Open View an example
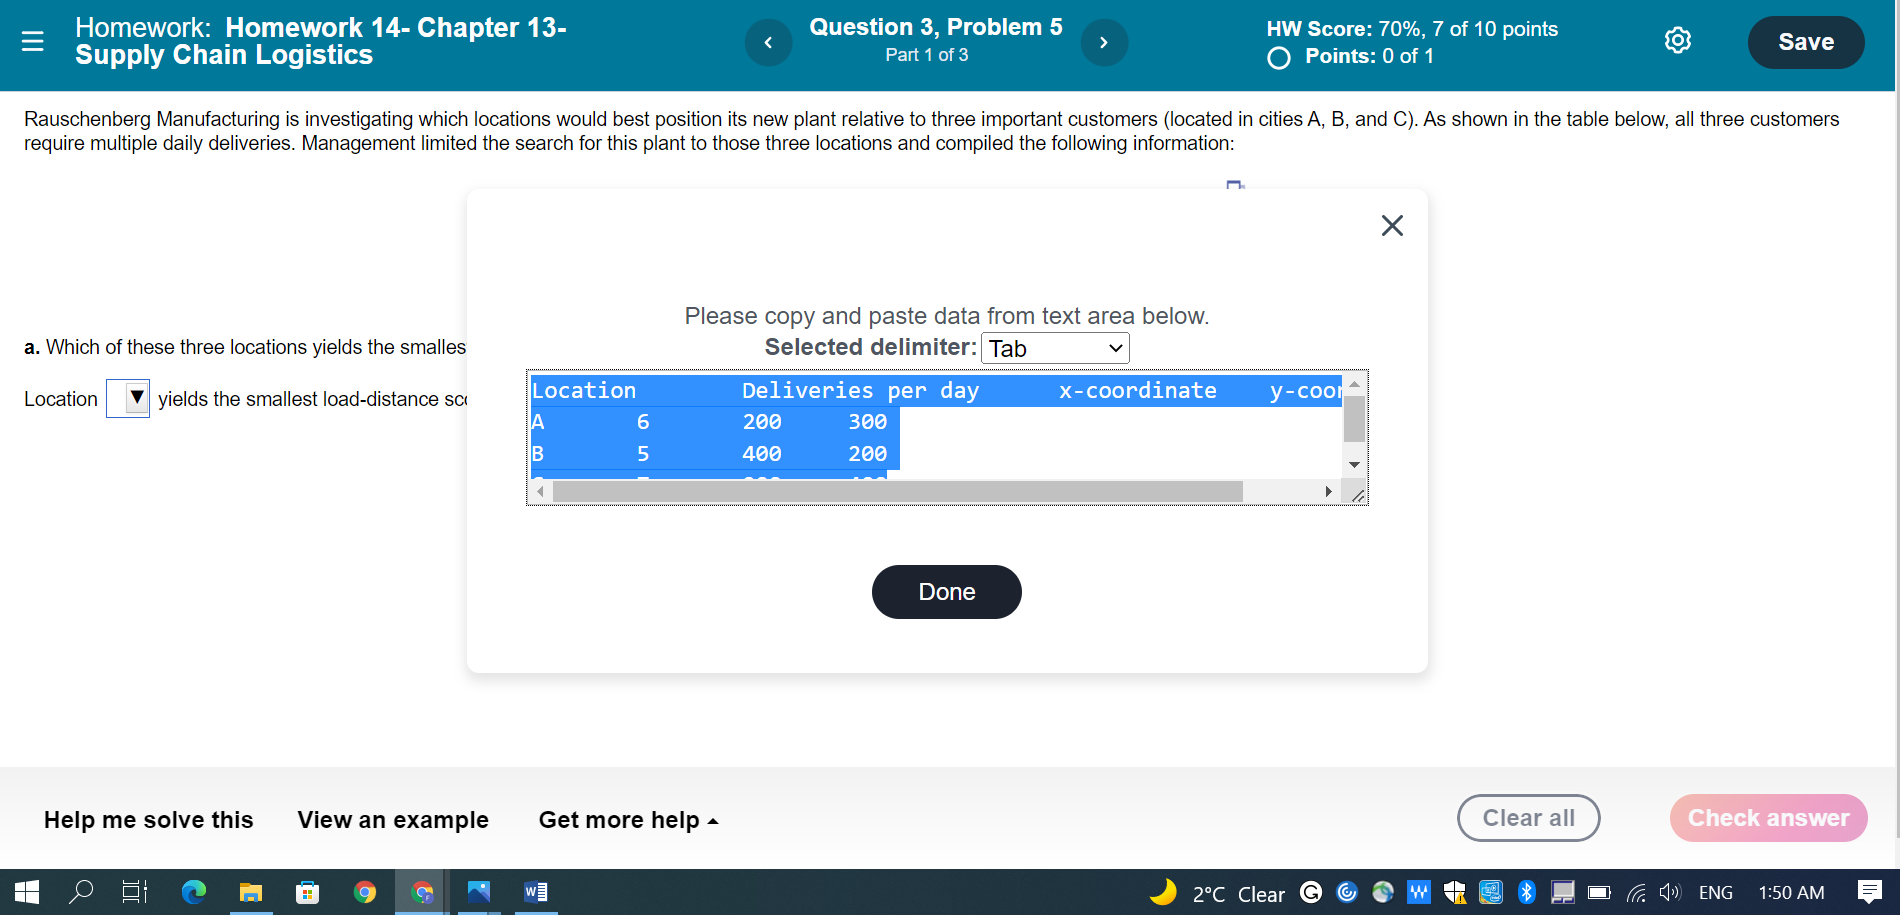 click(393, 820)
